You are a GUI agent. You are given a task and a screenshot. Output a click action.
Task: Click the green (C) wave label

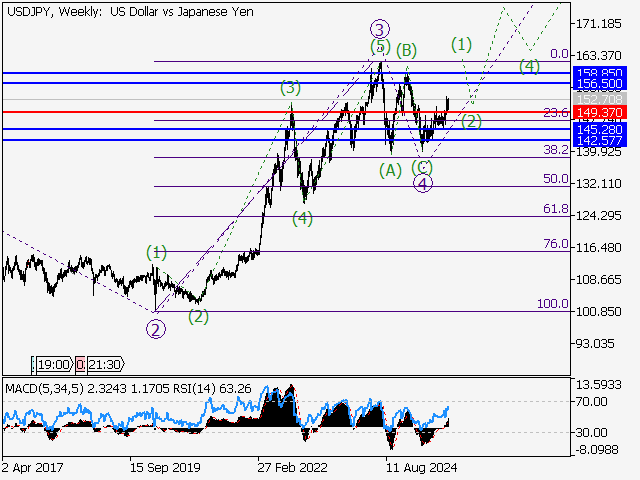[421, 166]
